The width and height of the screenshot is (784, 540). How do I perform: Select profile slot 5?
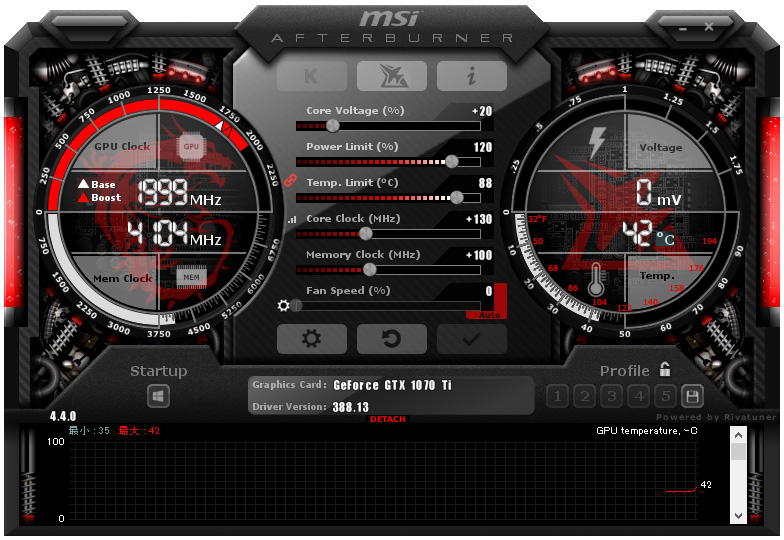tap(666, 397)
